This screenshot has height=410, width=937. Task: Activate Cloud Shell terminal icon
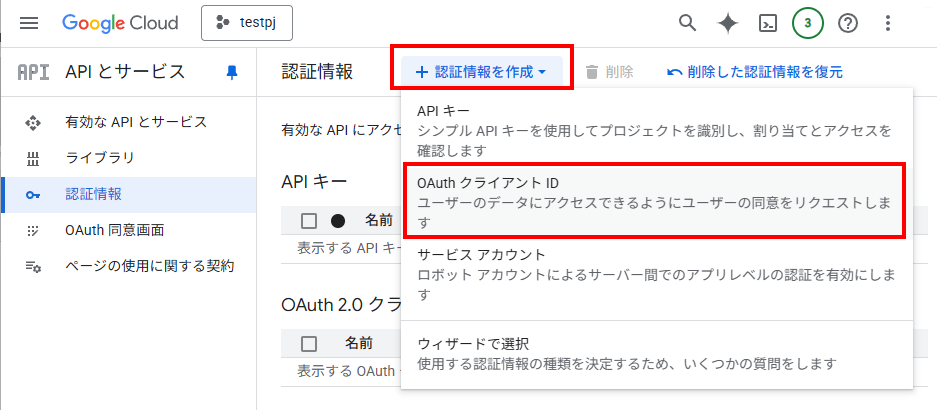click(x=768, y=23)
